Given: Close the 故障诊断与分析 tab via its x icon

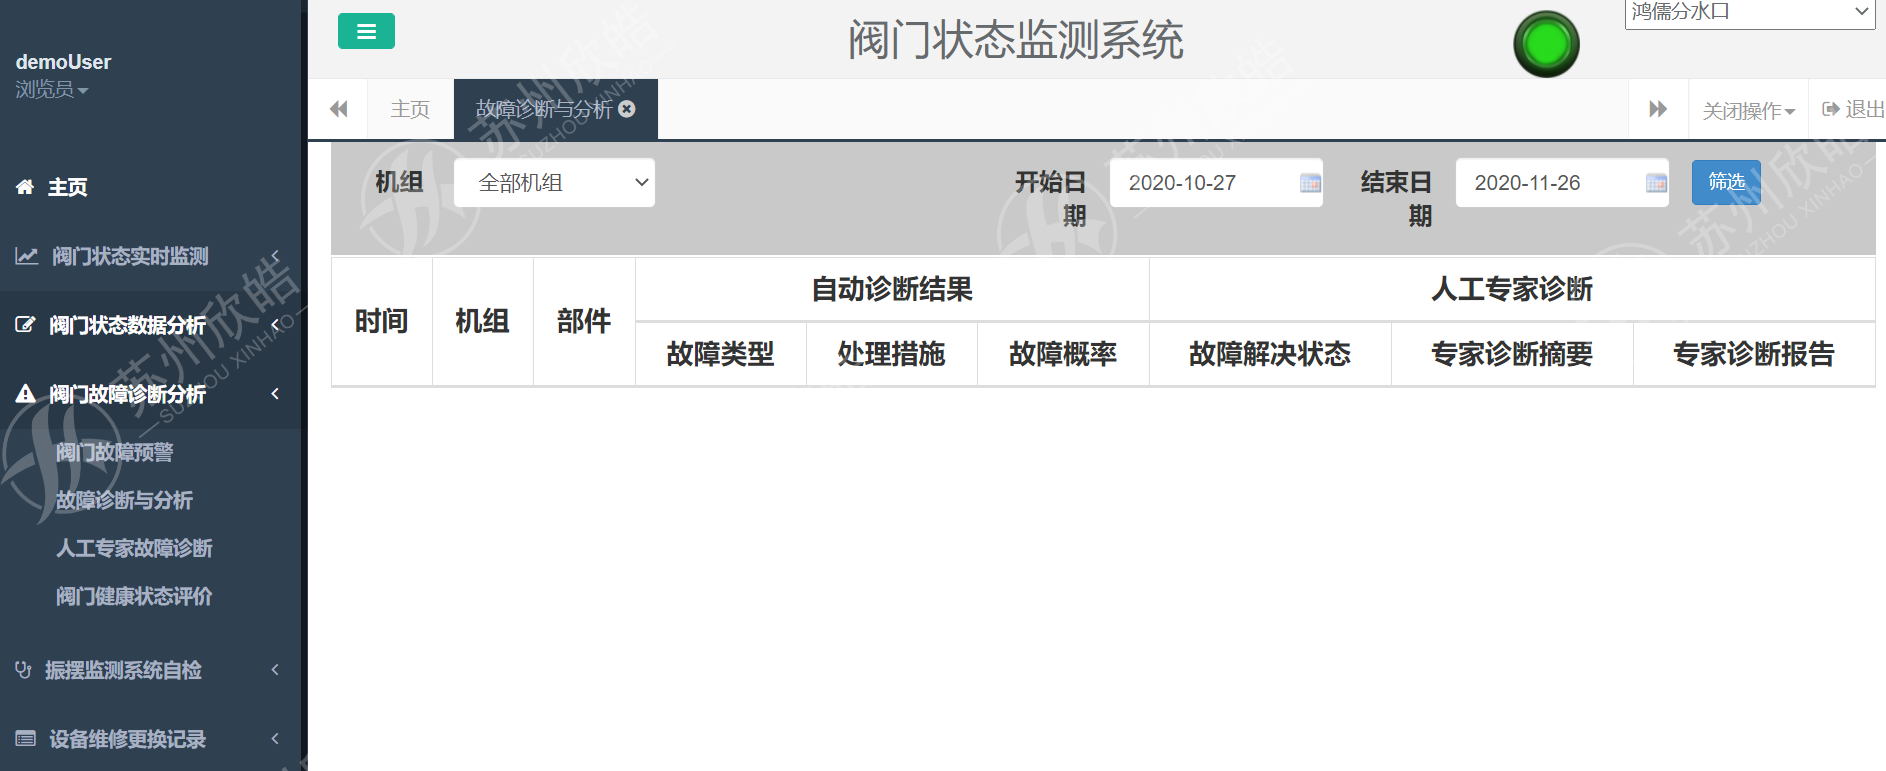Looking at the screenshot, I should click(x=627, y=109).
